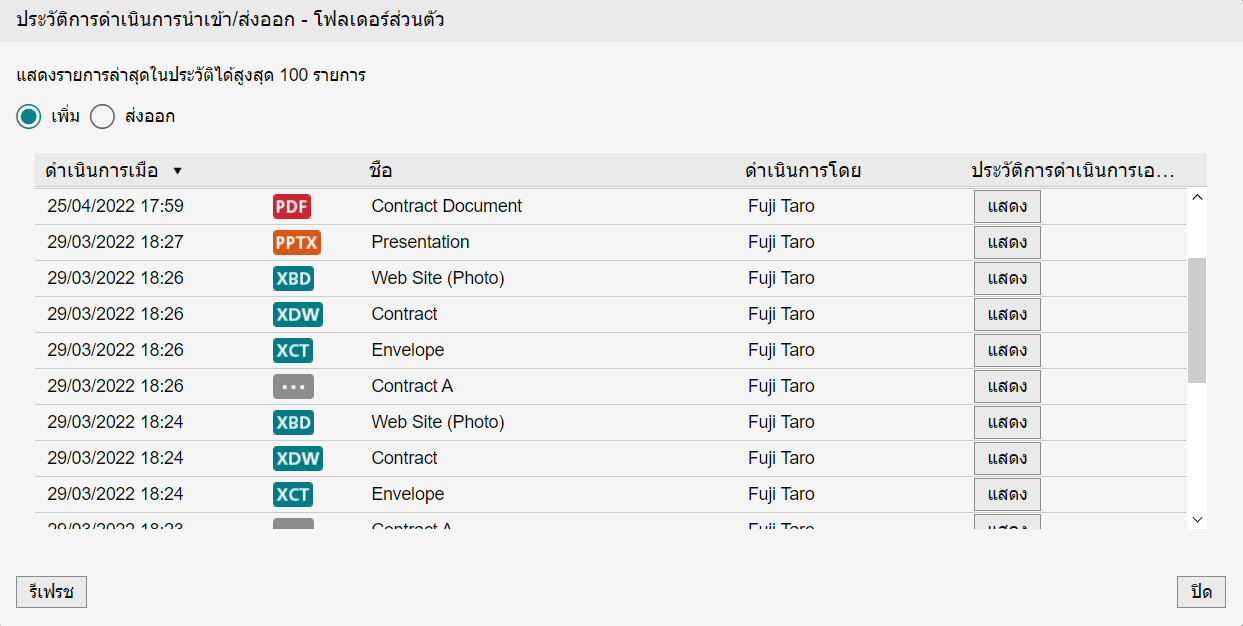Screen dimensions: 1243x626
Task: Select the ส่งออก radio button
Action: 103,117
